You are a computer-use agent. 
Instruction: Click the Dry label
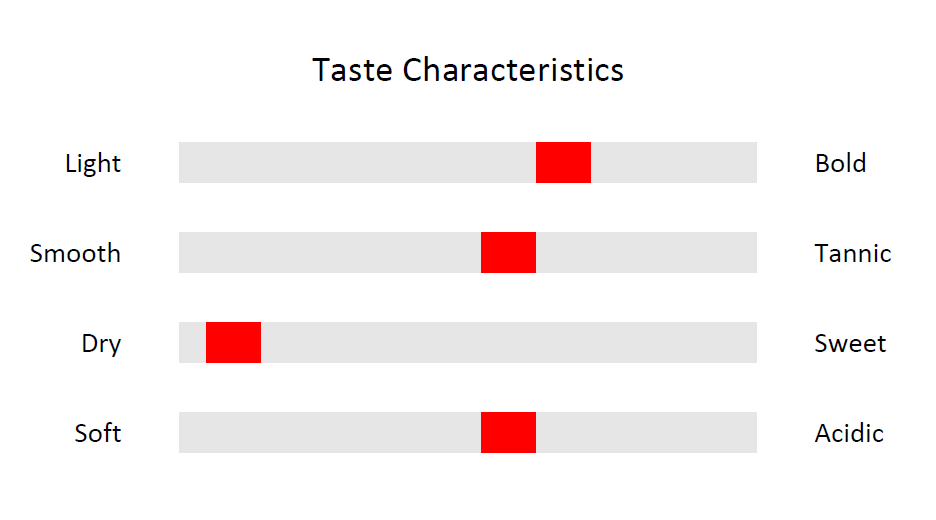click(x=101, y=344)
